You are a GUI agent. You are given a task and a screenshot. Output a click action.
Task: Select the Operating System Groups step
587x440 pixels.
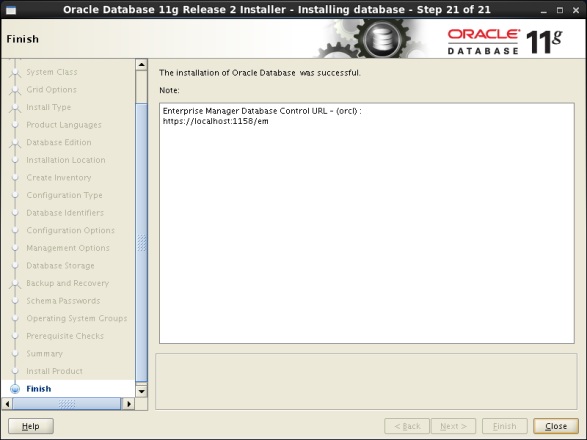(x=77, y=318)
